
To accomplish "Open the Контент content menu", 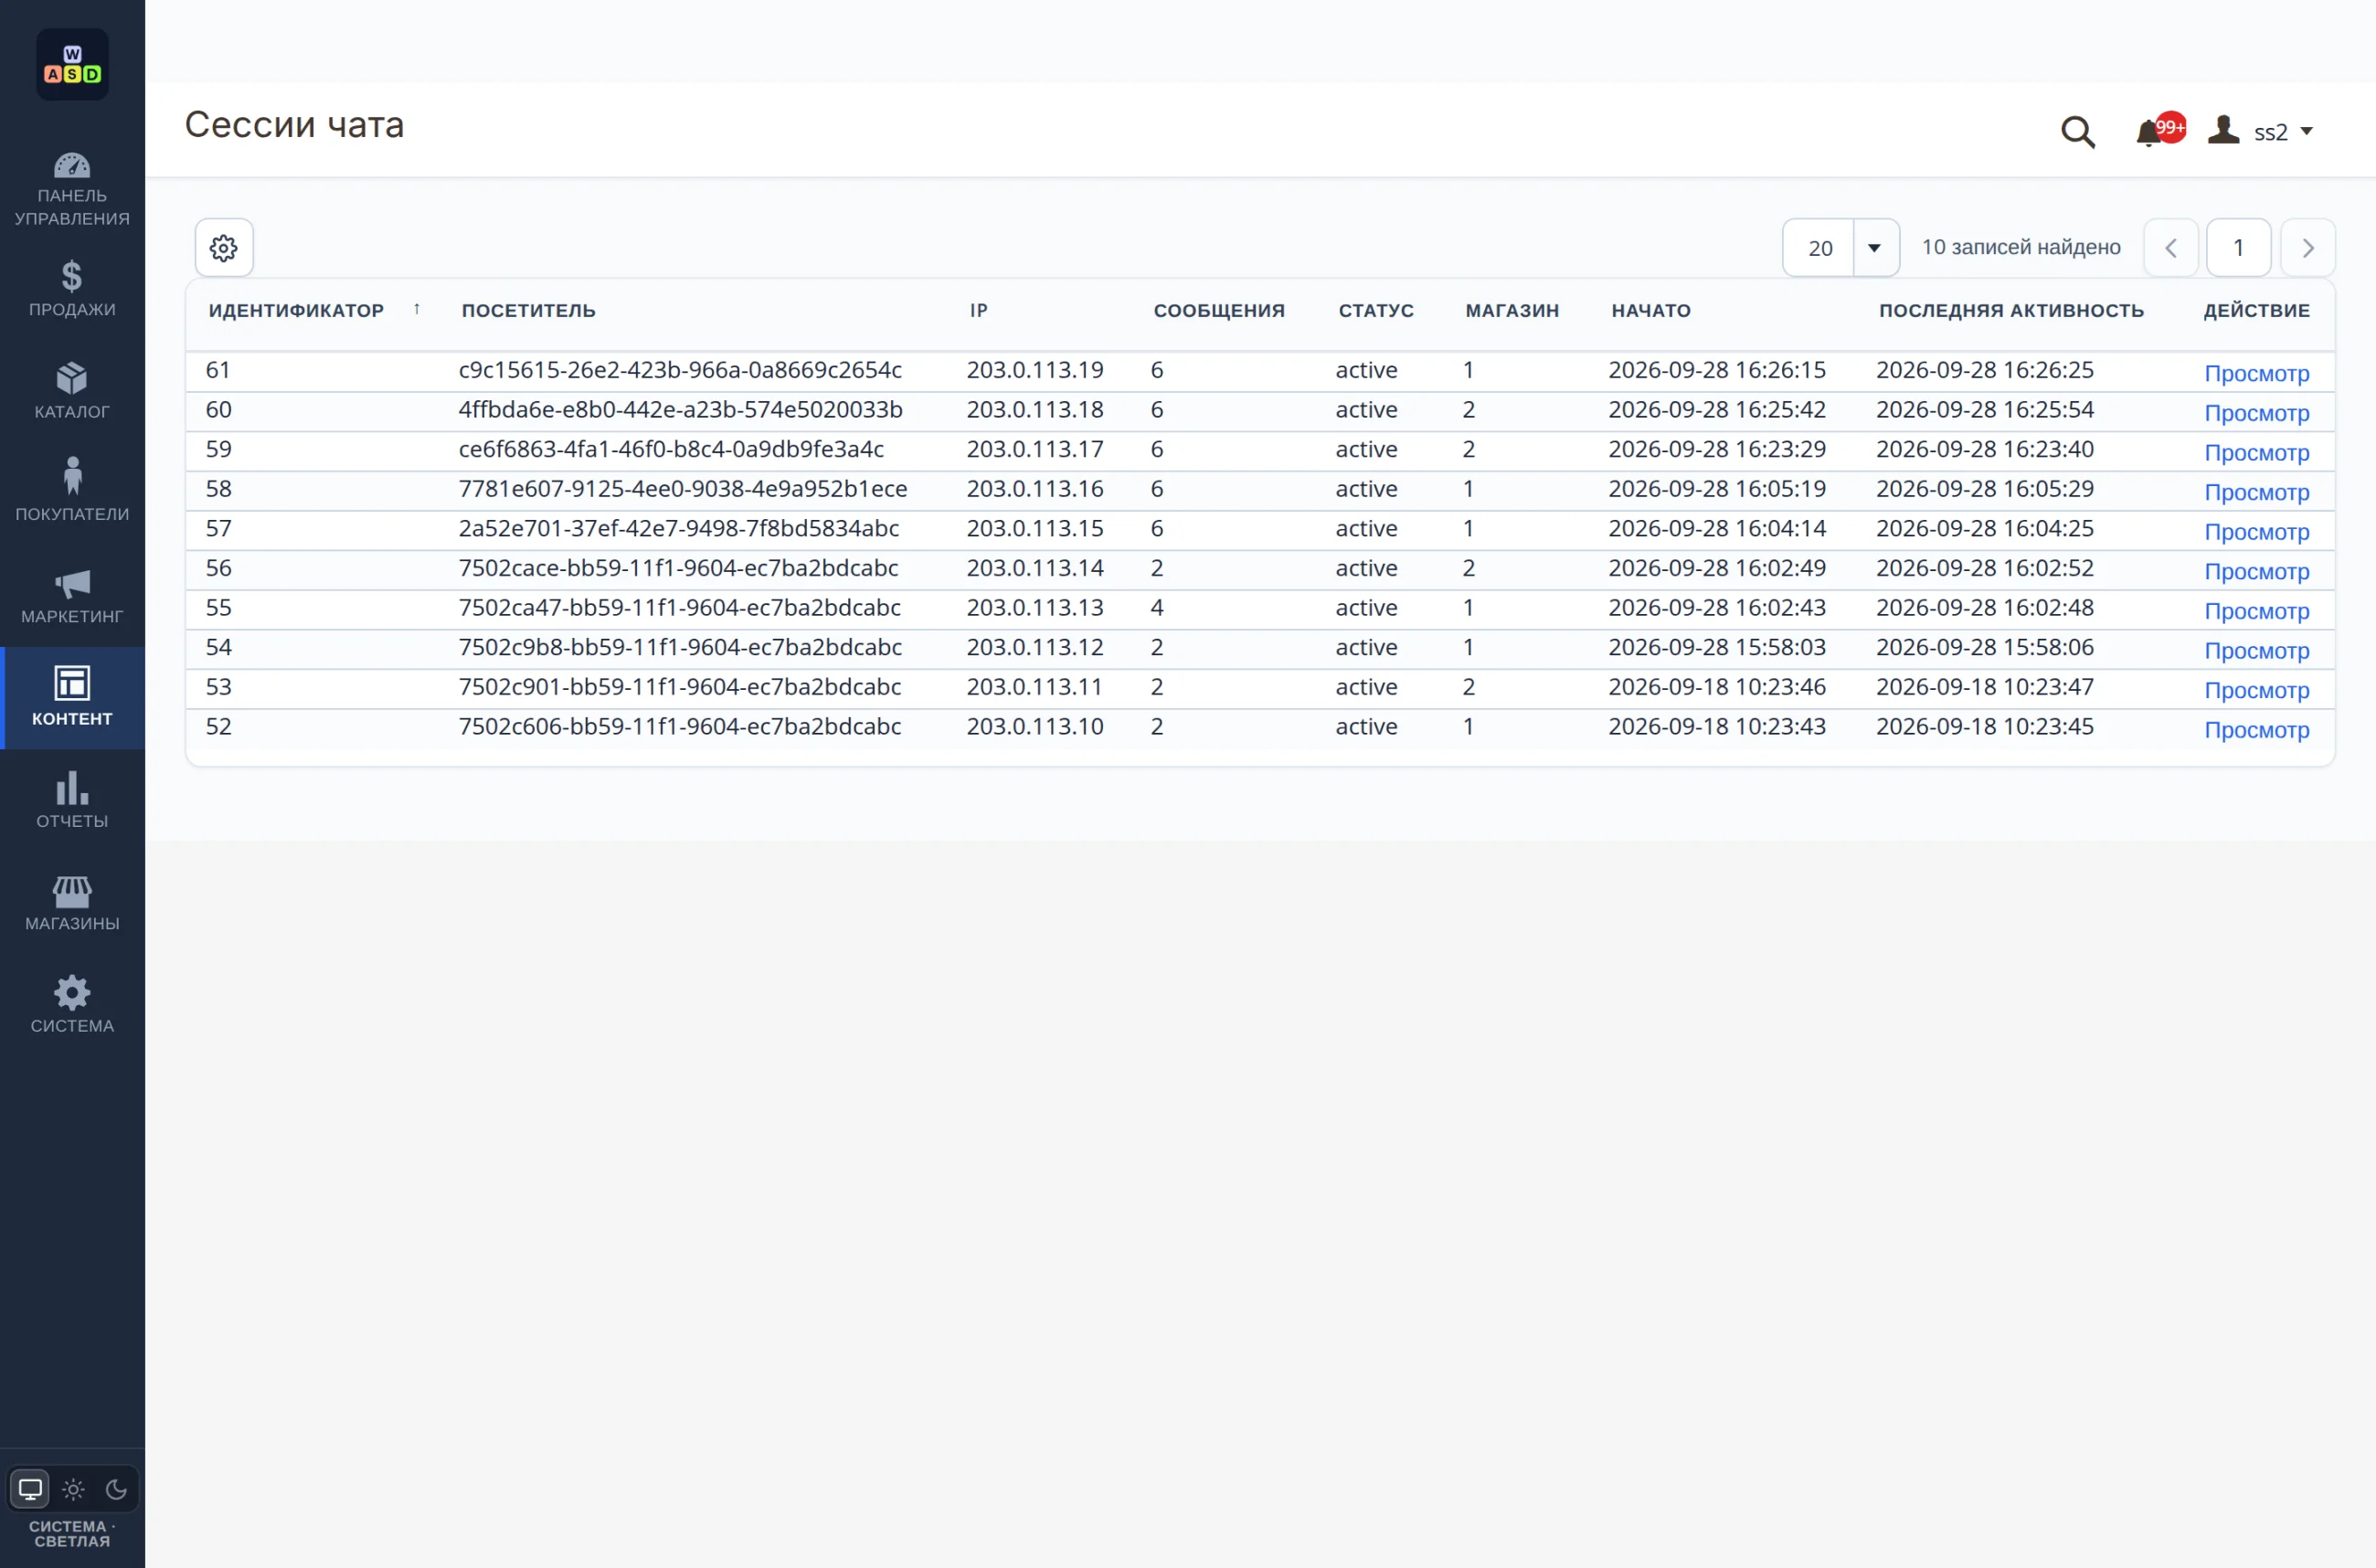I will pos(72,698).
